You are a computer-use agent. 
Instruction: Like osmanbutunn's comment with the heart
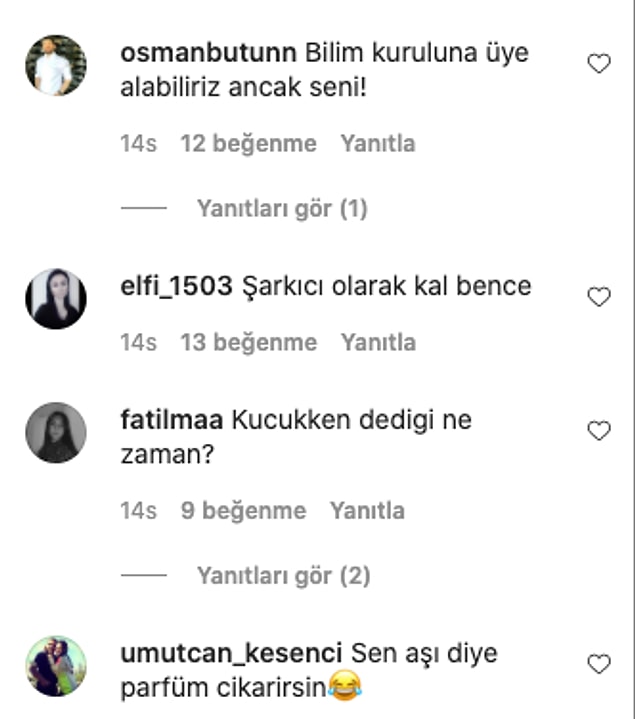pyautogui.click(x=599, y=64)
